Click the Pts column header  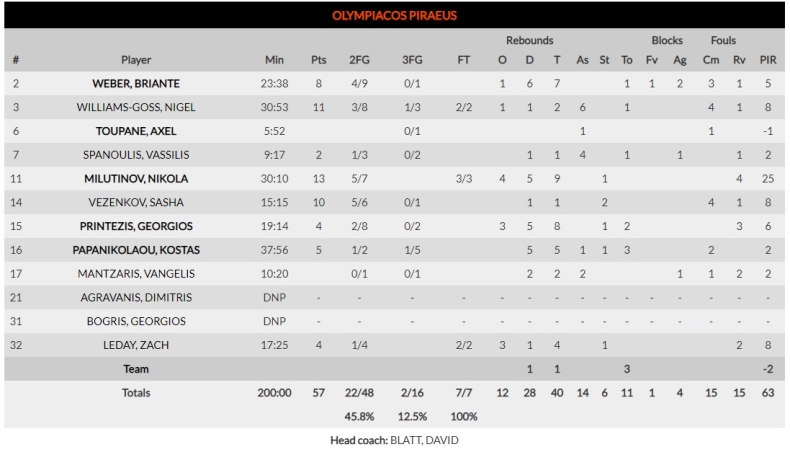(x=319, y=59)
